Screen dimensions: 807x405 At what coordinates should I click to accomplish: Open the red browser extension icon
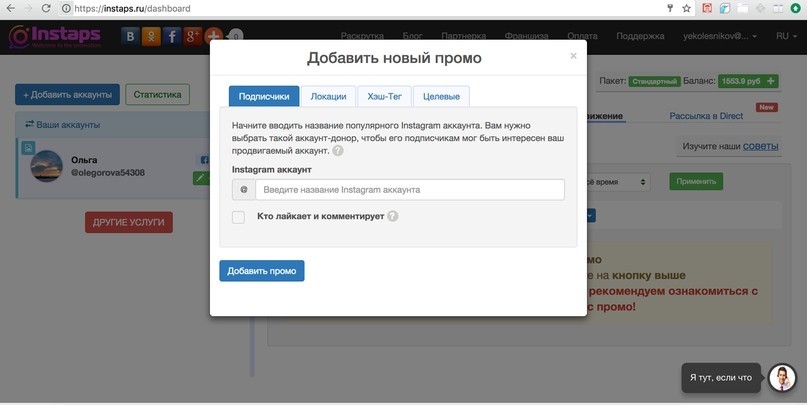coord(708,8)
